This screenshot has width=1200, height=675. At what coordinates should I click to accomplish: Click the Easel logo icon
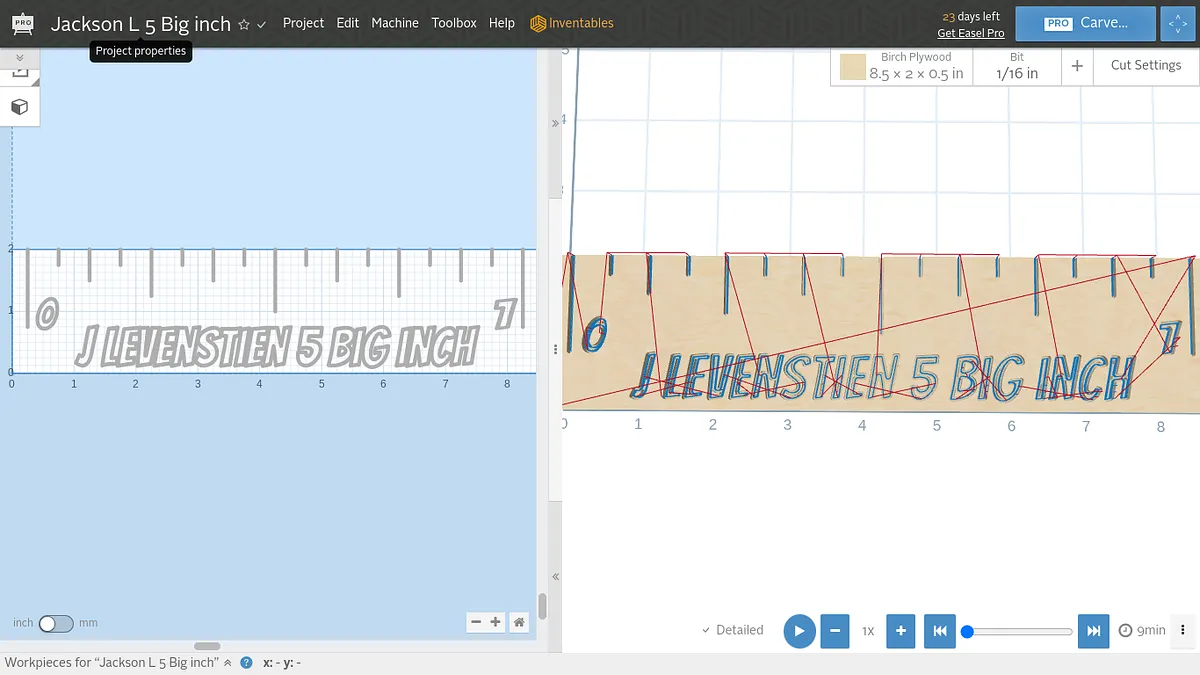point(23,23)
